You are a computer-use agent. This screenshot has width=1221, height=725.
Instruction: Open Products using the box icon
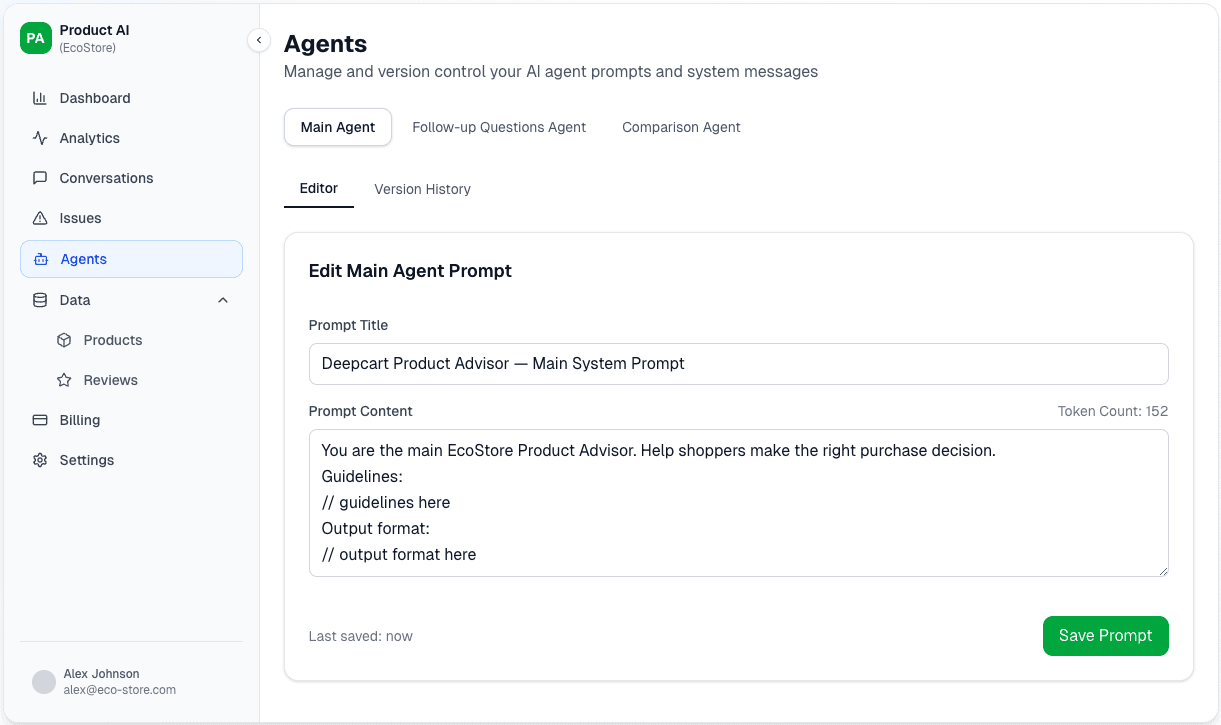(66, 340)
